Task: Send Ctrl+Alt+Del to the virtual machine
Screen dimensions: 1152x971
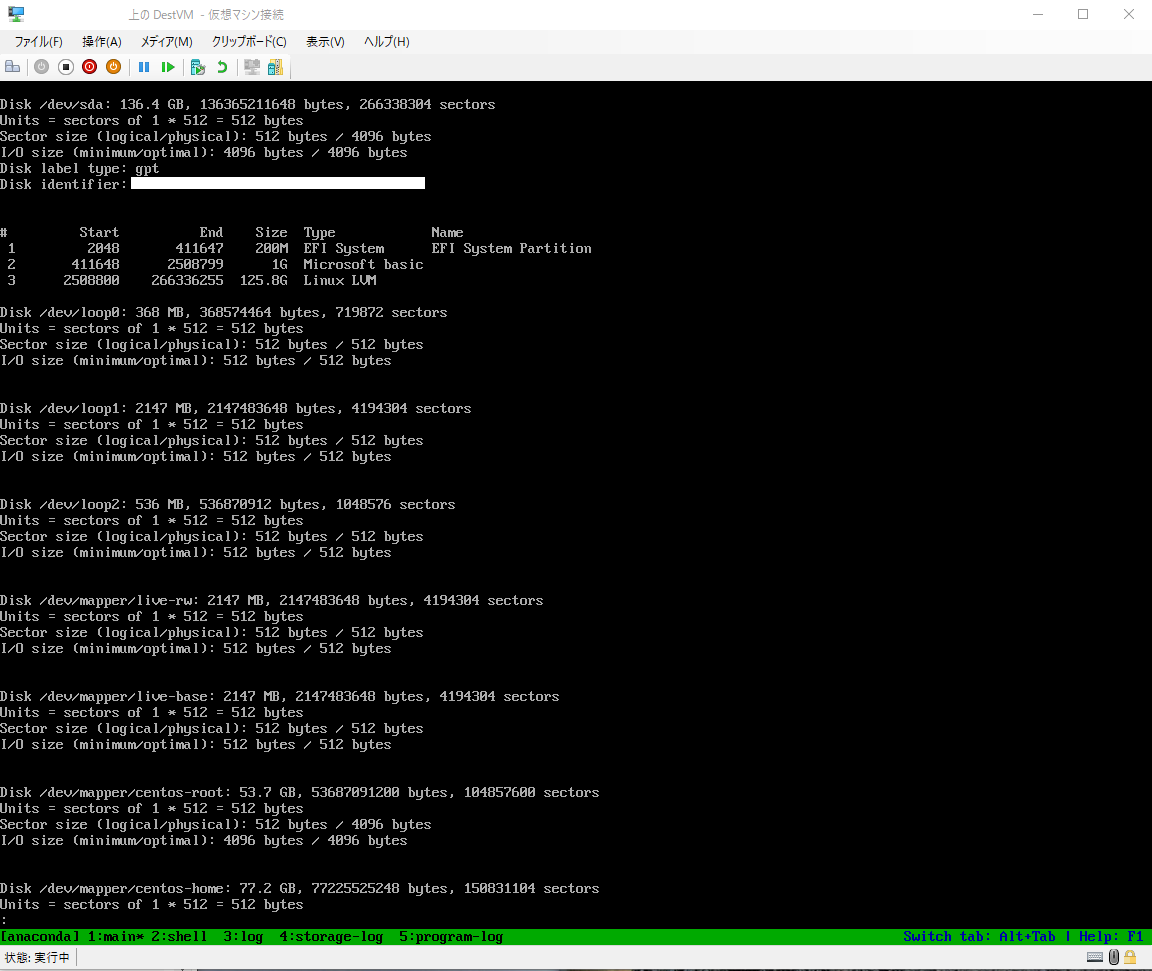Action: coord(11,66)
